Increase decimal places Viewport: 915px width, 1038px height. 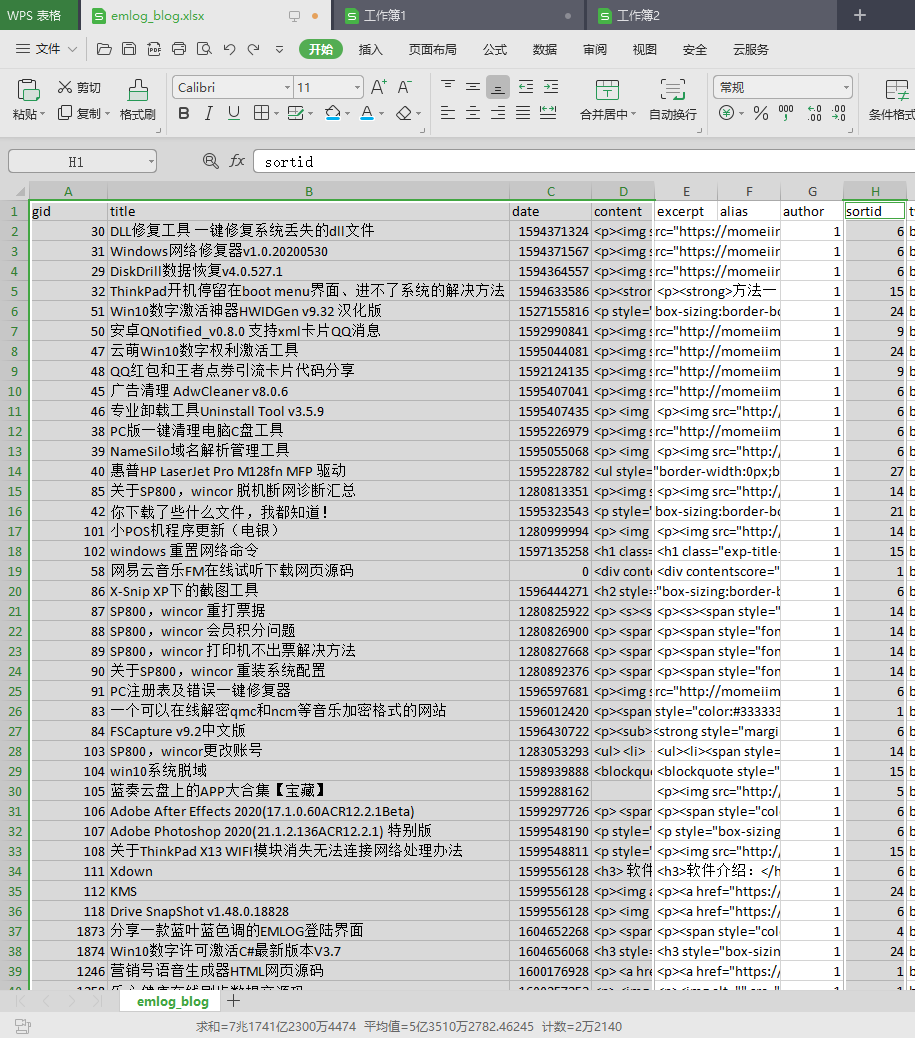click(814, 113)
